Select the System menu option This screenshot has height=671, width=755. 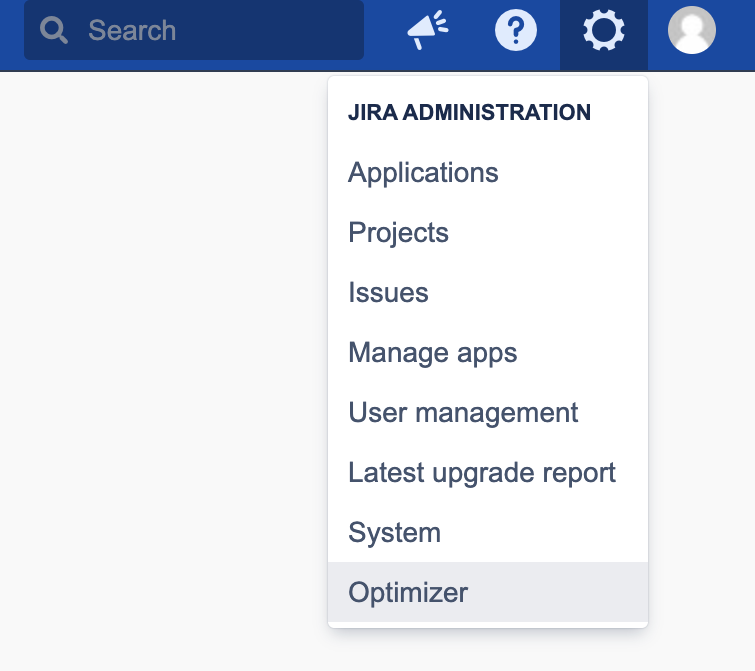pyautogui.click(x=394, y=533)
